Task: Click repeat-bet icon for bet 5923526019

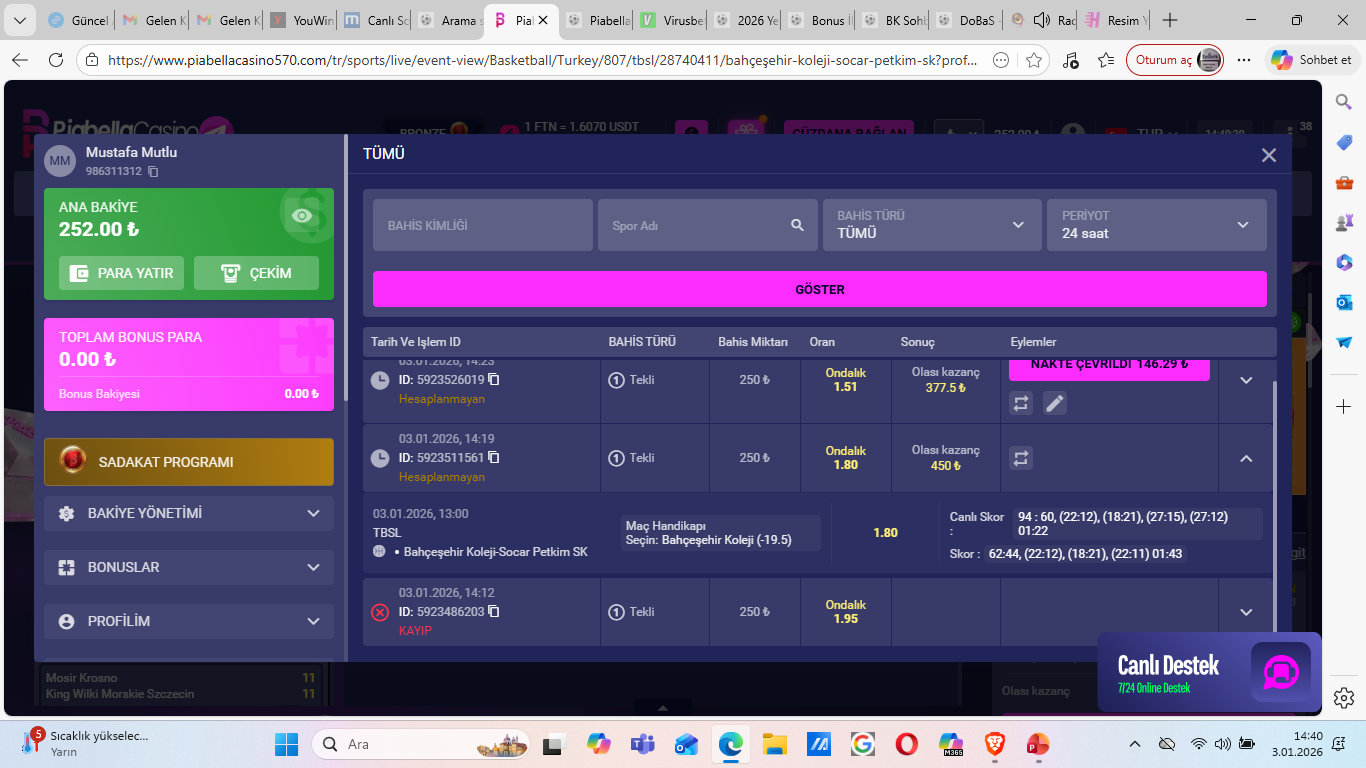Action: [1021, 403]
